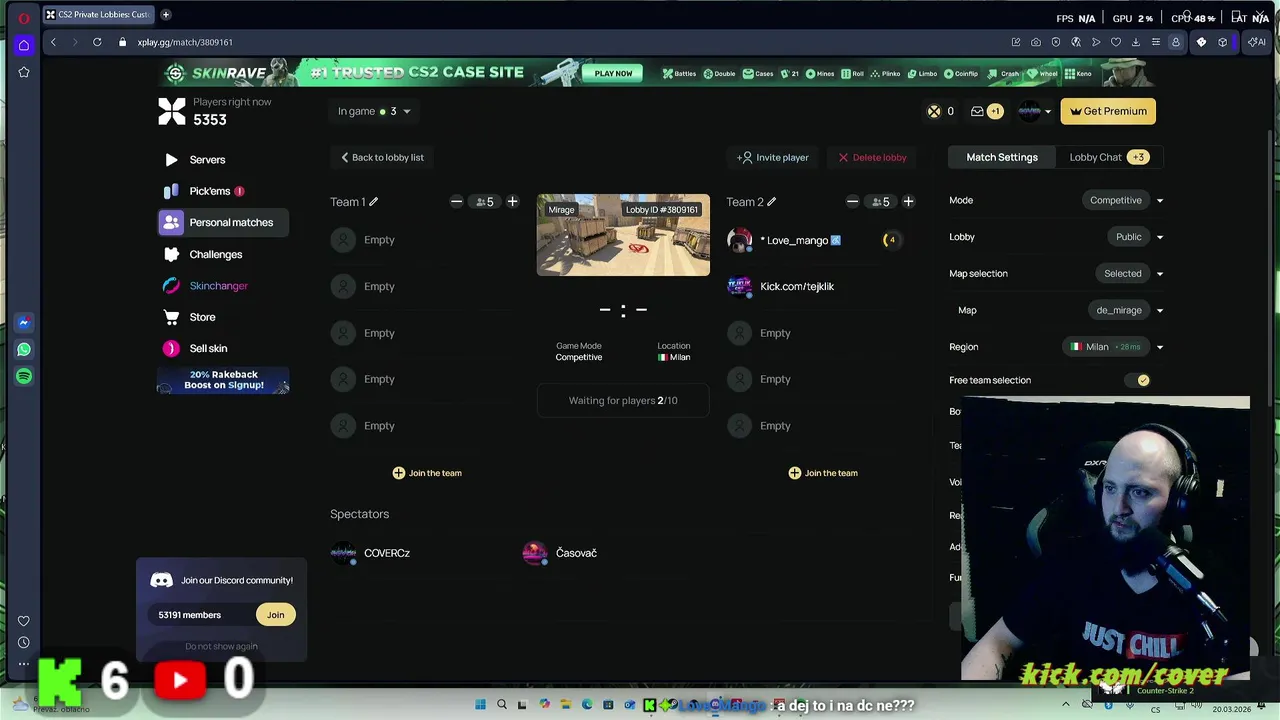
Task: Go to Personal matches
Action: pyautogui.click(x=223, y=223)
